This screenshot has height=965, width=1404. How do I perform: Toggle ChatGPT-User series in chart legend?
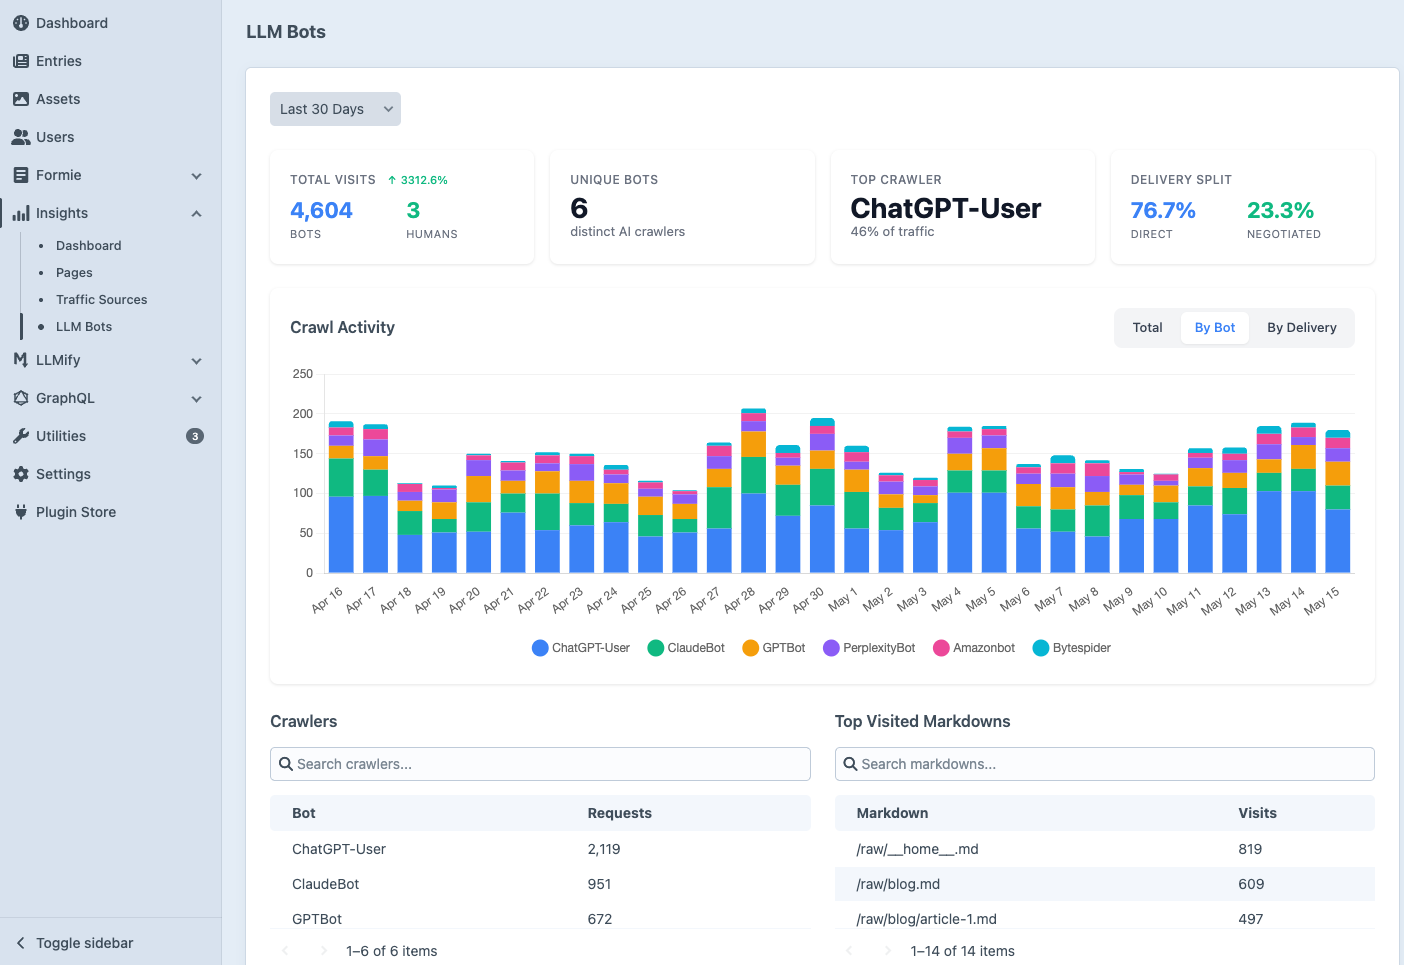tap(581, 648)
